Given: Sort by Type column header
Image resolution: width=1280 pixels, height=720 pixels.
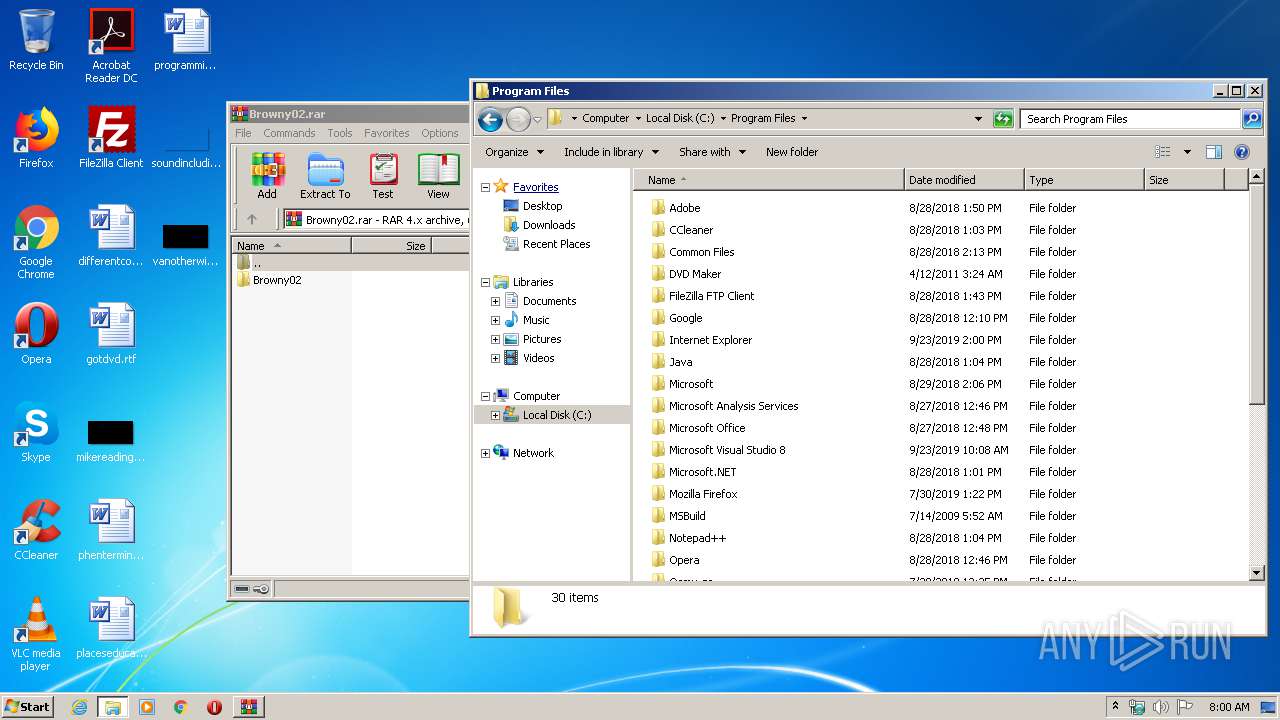Looking at the screenshot, I should coord(1084,180).
